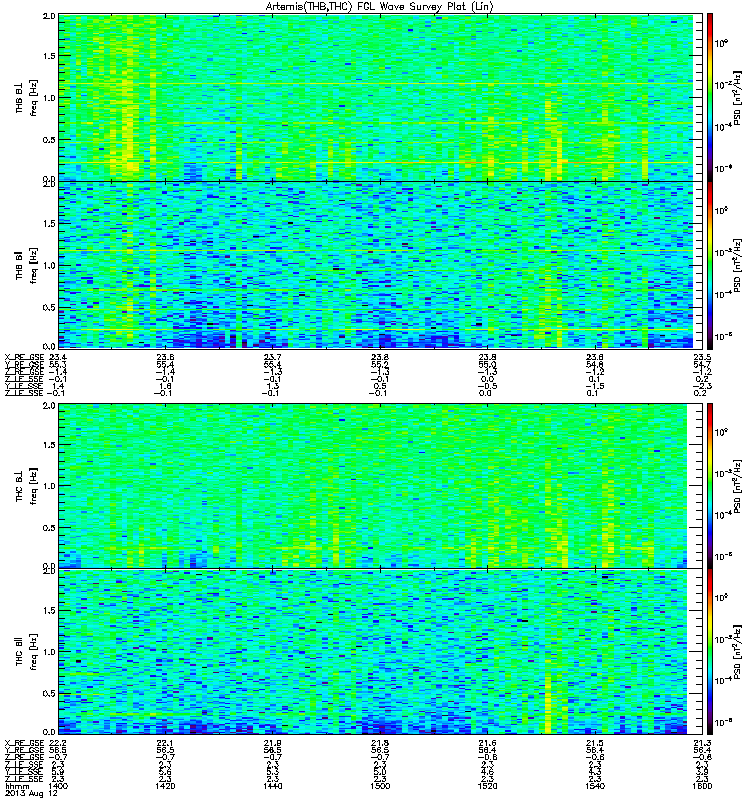Click the '1600' time tick label
750x800 pixels.
click(703, 786)
